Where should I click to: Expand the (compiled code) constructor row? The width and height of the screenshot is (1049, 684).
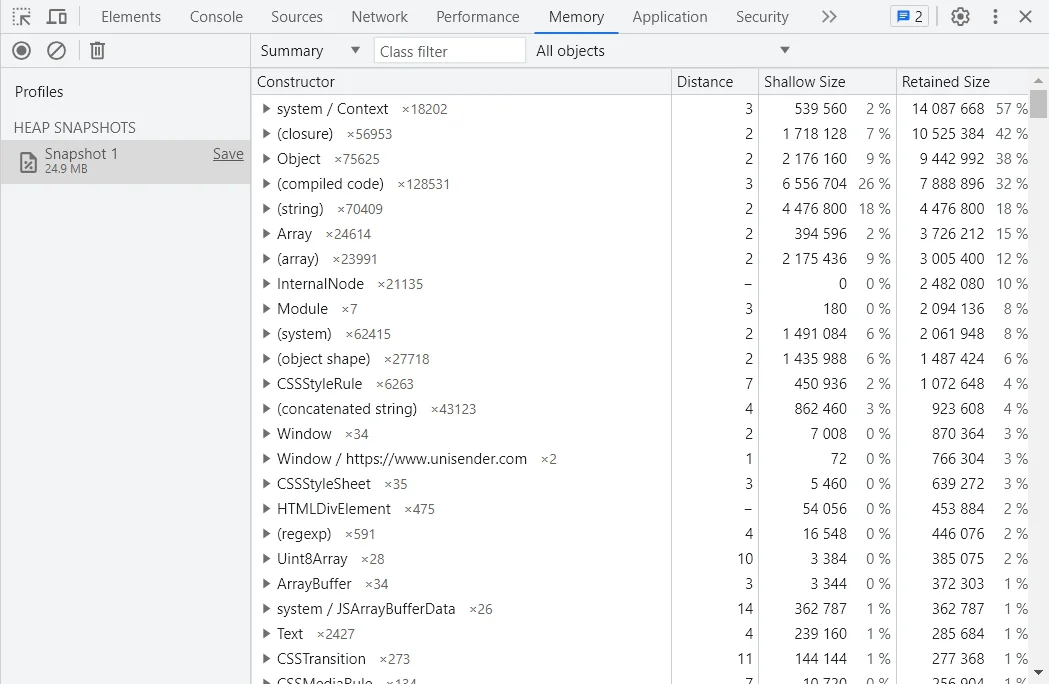266,184
